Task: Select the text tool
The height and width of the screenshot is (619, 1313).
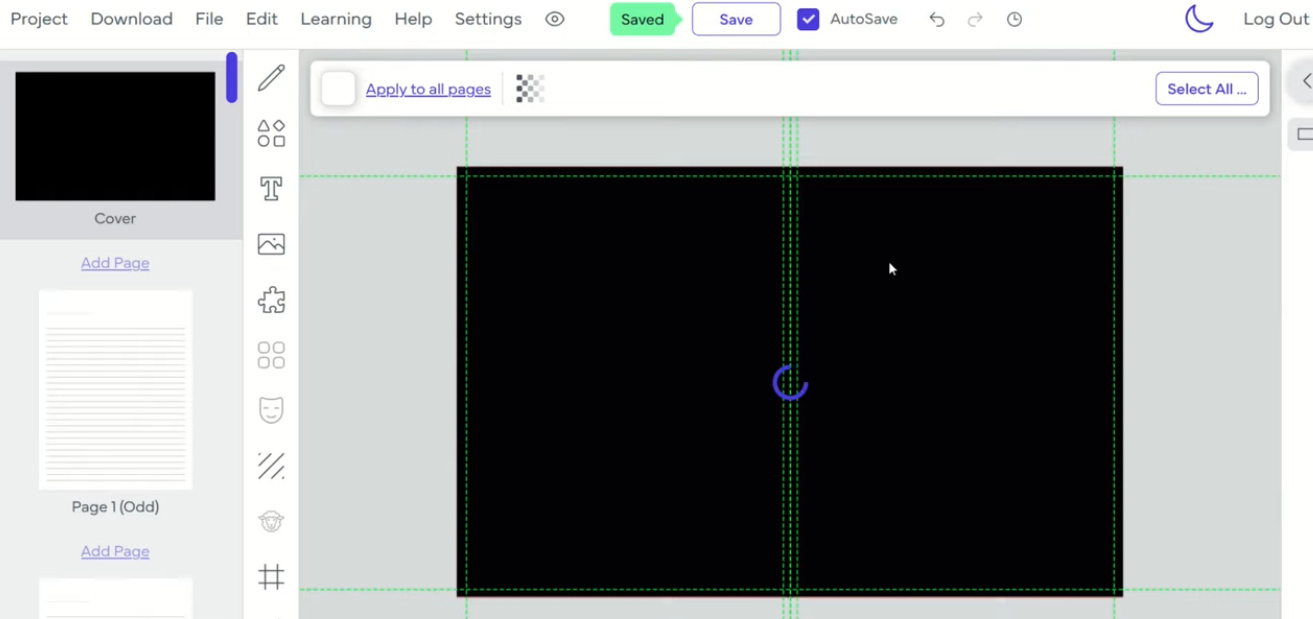Action: [x=271, y=189]
